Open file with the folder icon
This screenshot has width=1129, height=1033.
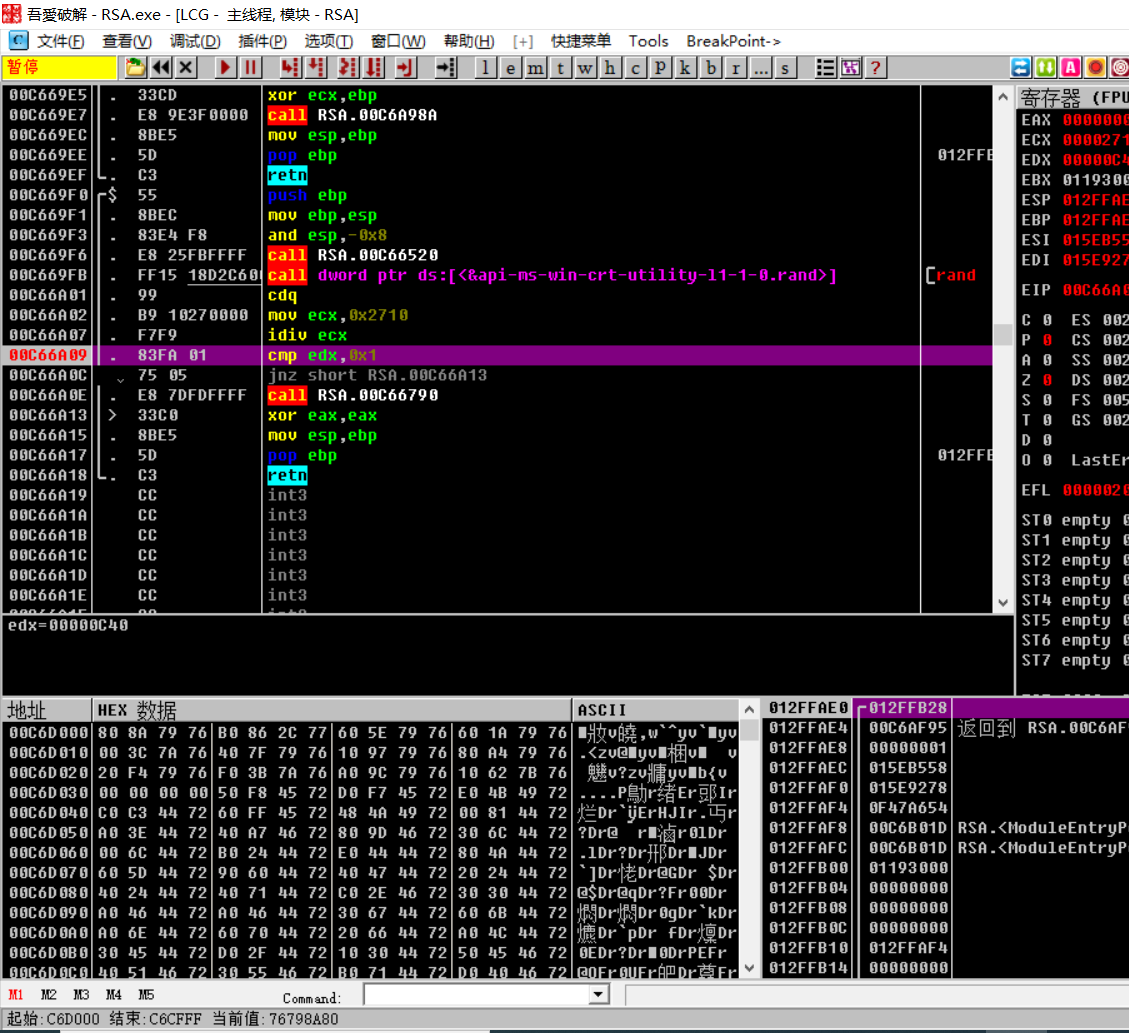(135, 68)
